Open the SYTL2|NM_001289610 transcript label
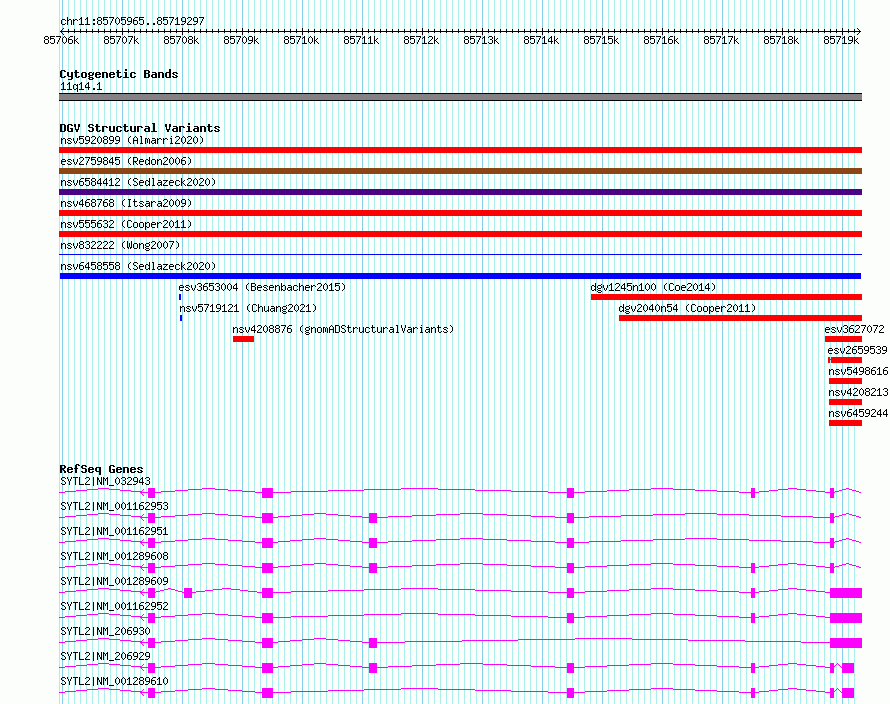Image resolution: width=890 pixels, height=704 pixels. (x=115, y=681)
